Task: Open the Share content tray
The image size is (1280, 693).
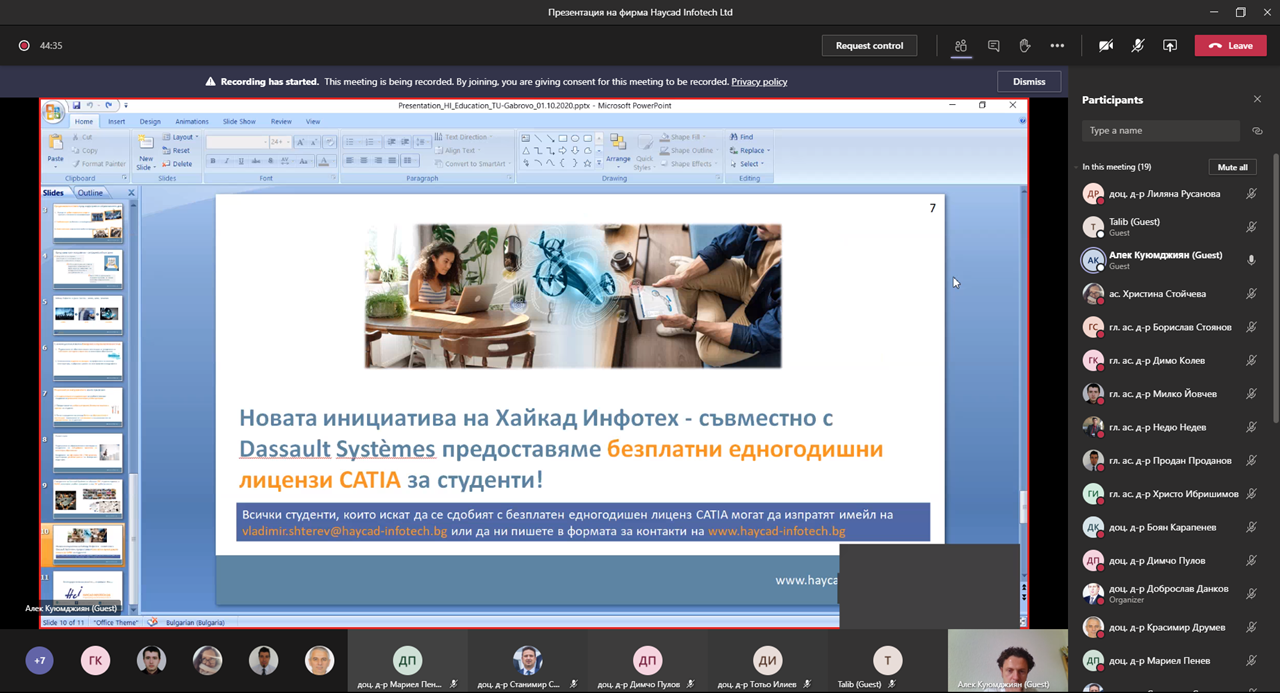Action: [1170, 45]
